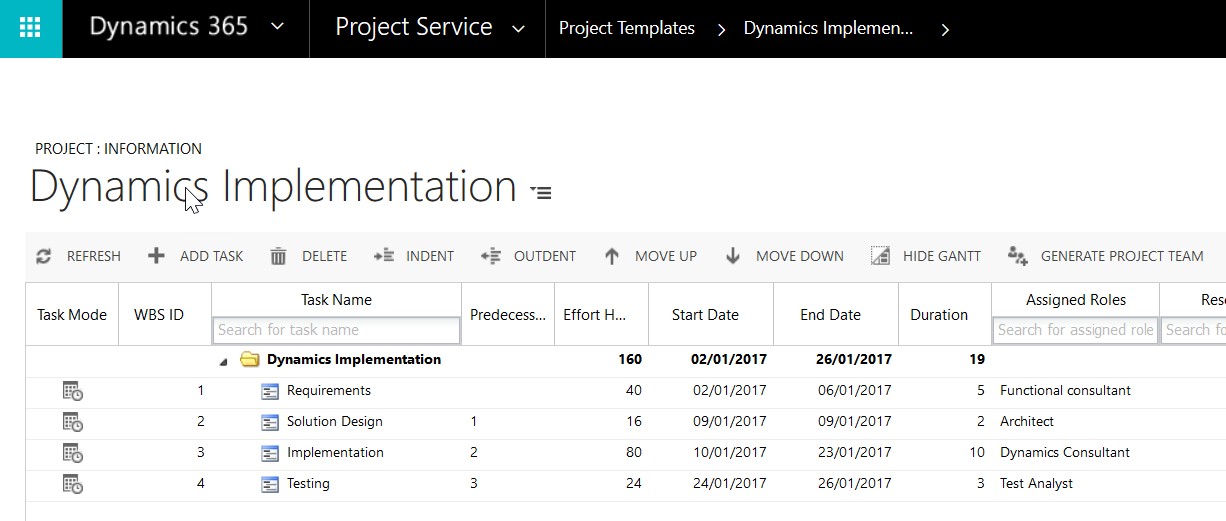1226x521 pixels.
Task: Click the Functional consultant role cell
Action: 1066,390
